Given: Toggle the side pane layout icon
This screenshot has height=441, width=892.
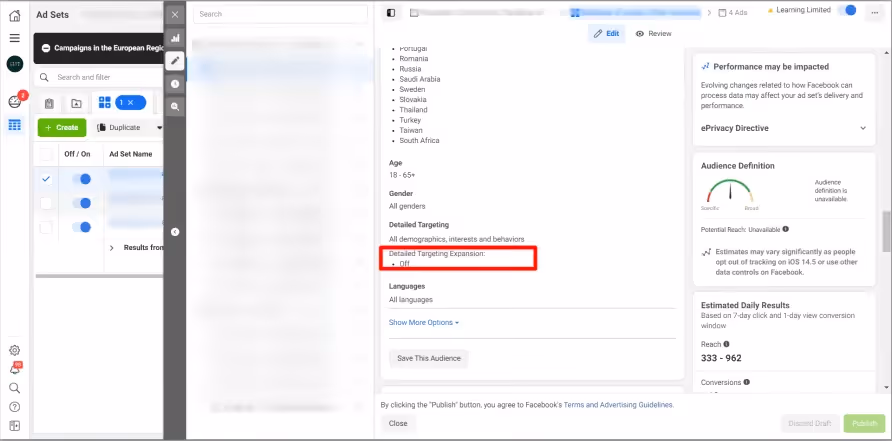Looking at the screenshot, I should (391, 13).
